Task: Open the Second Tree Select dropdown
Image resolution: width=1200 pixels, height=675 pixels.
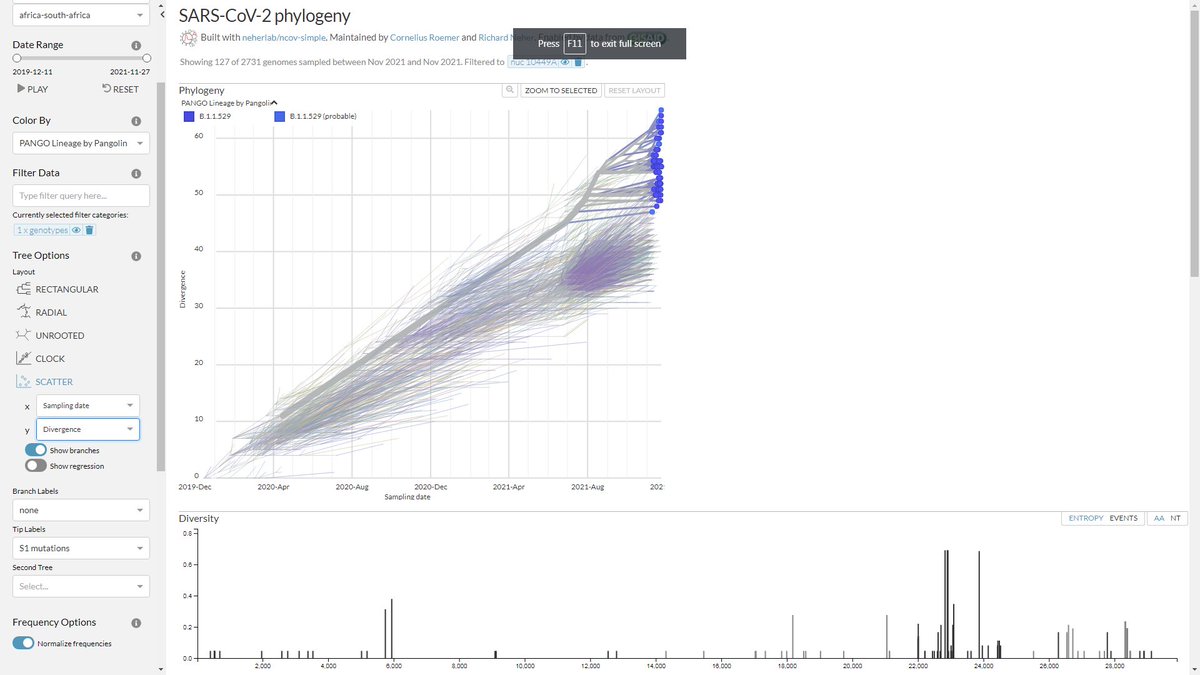Action: (x=81, y=586)
